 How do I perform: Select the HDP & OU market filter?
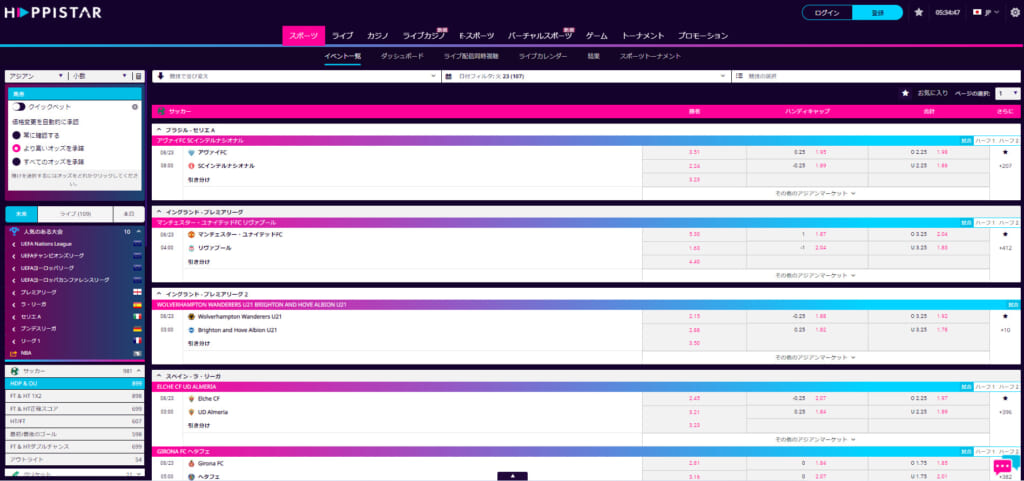(x=74, y=383)
